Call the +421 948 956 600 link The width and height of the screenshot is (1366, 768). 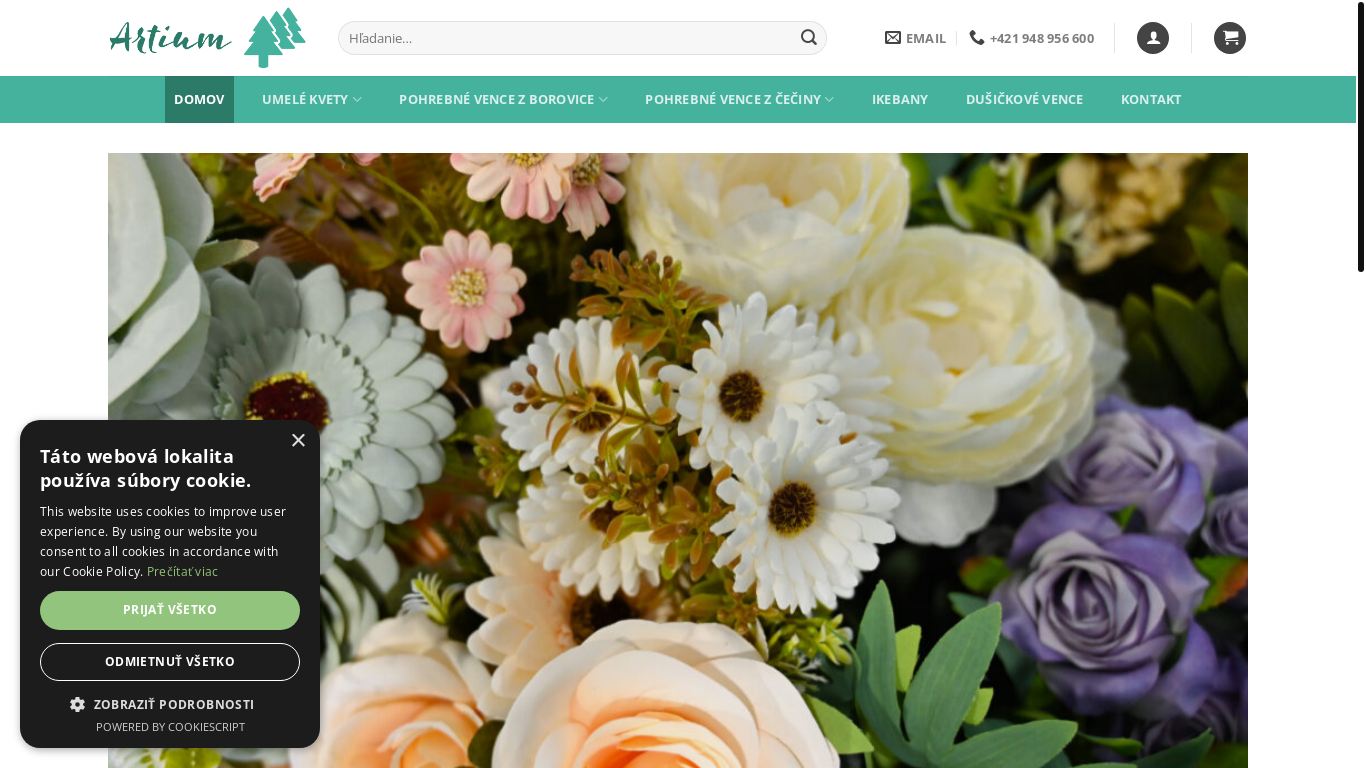point(1031,38)
